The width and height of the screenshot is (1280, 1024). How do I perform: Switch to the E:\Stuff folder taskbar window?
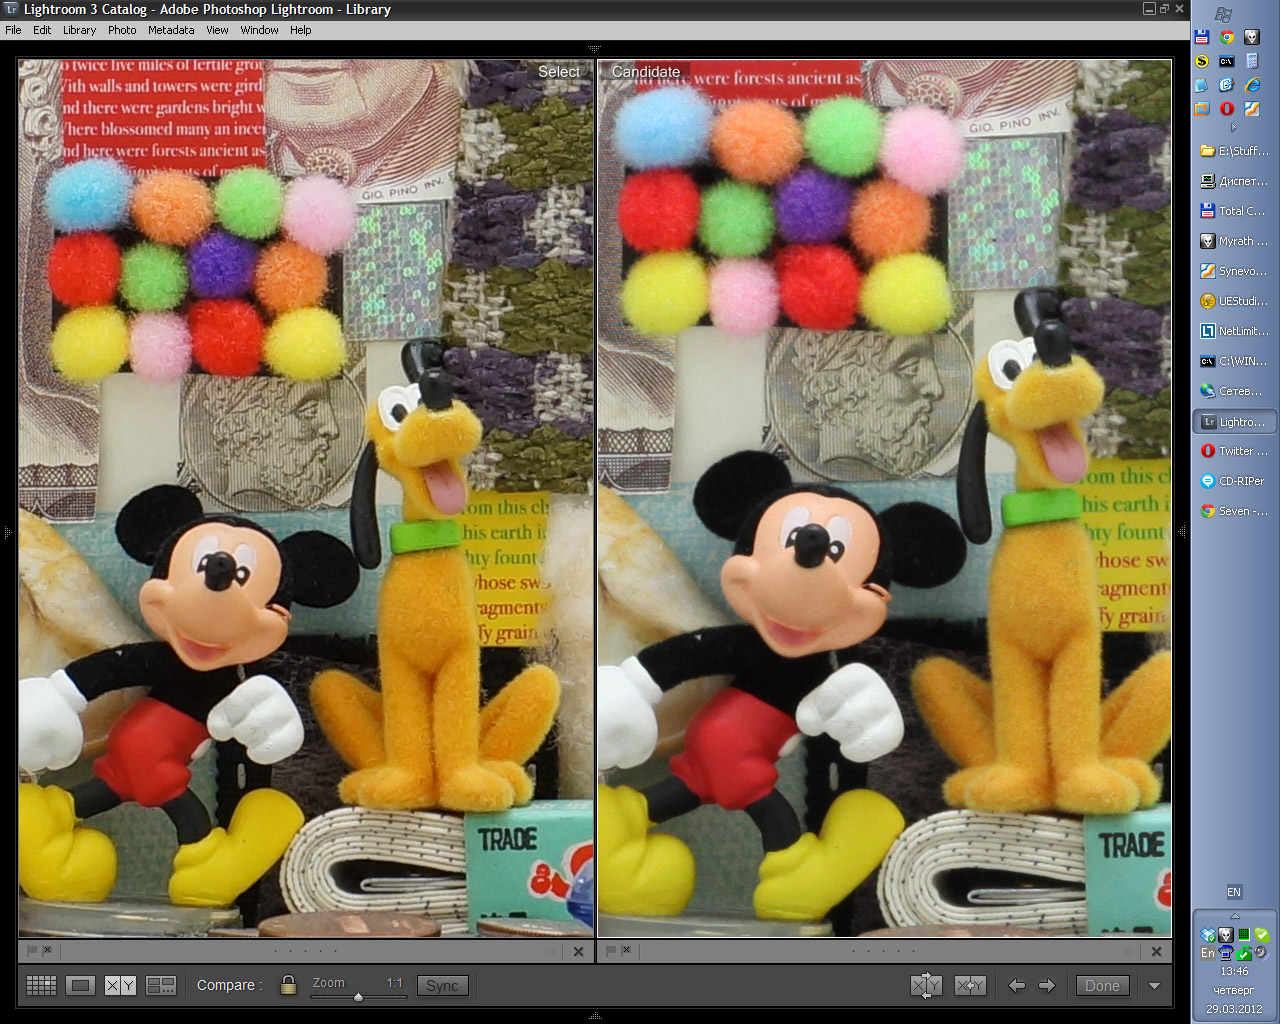tap(1235, 151)
